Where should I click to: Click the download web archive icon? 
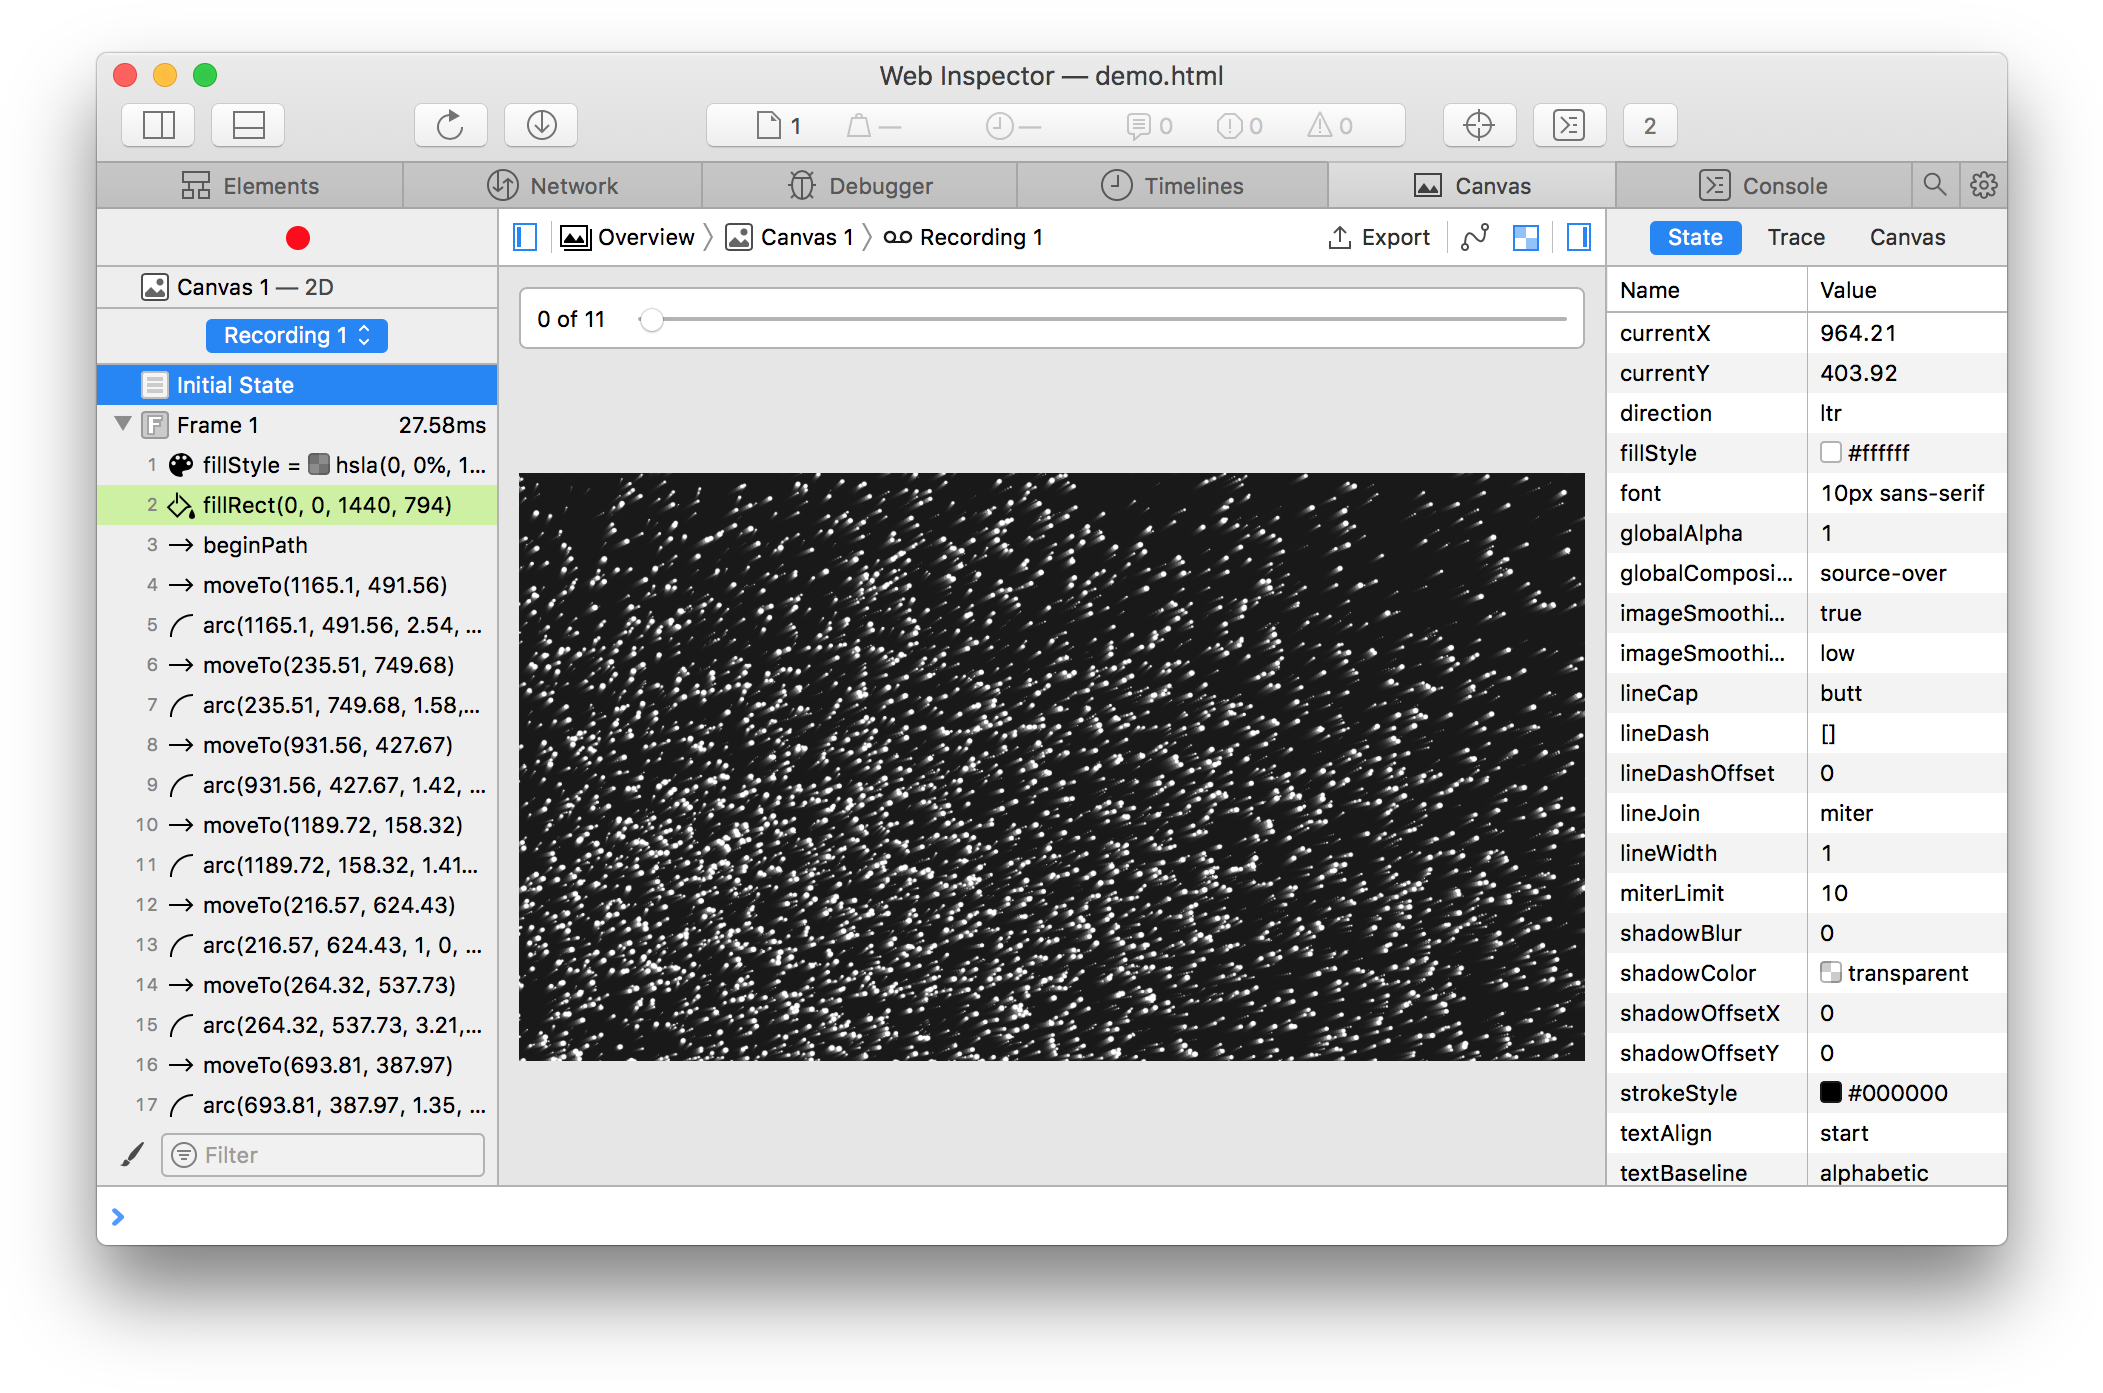541,126
